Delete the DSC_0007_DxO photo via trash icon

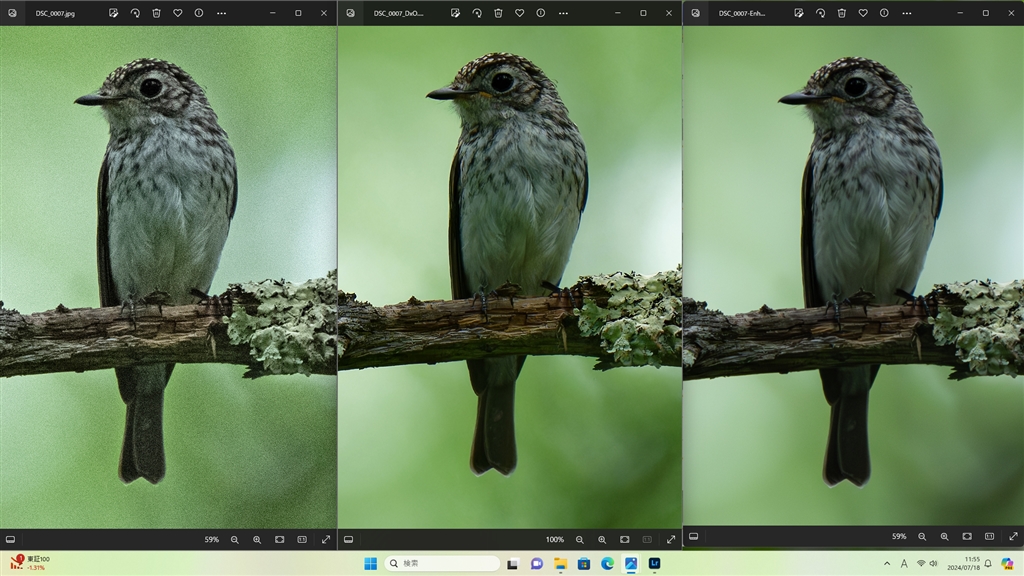click(x=498, y=13)
